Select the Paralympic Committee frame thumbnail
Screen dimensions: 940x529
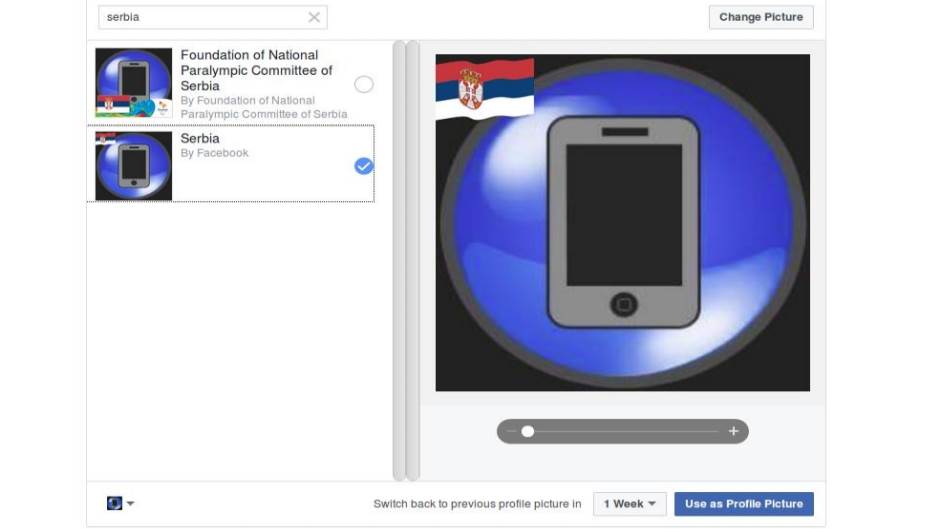(x=134, y=84)
